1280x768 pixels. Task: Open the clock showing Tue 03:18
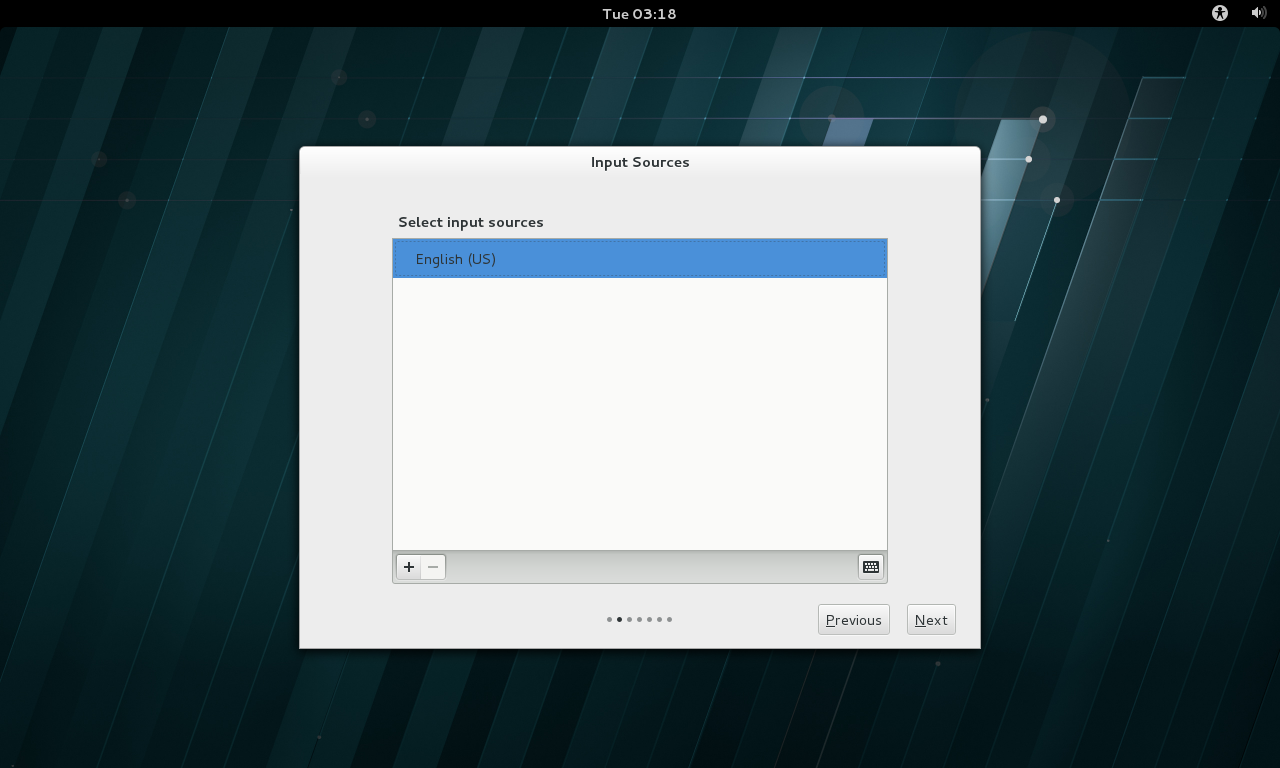coord(639,13)
